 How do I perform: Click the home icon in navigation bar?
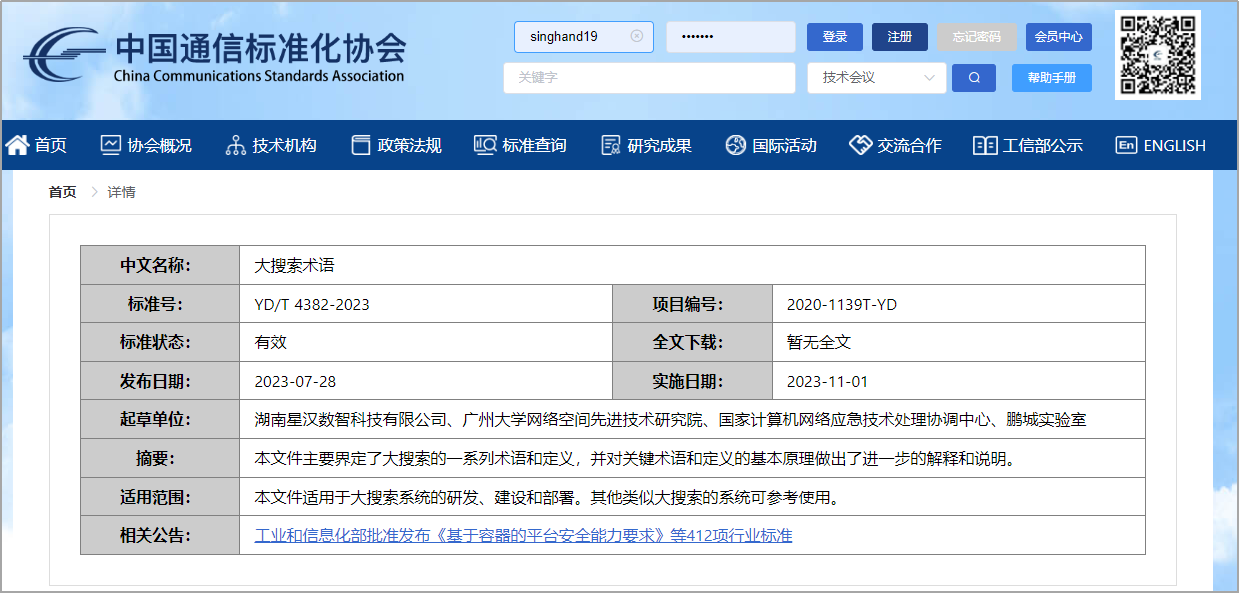[17, 145]
